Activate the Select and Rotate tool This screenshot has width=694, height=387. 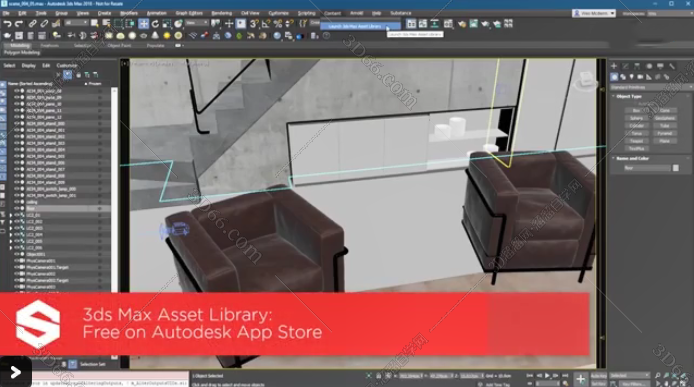tap(155, 23)
